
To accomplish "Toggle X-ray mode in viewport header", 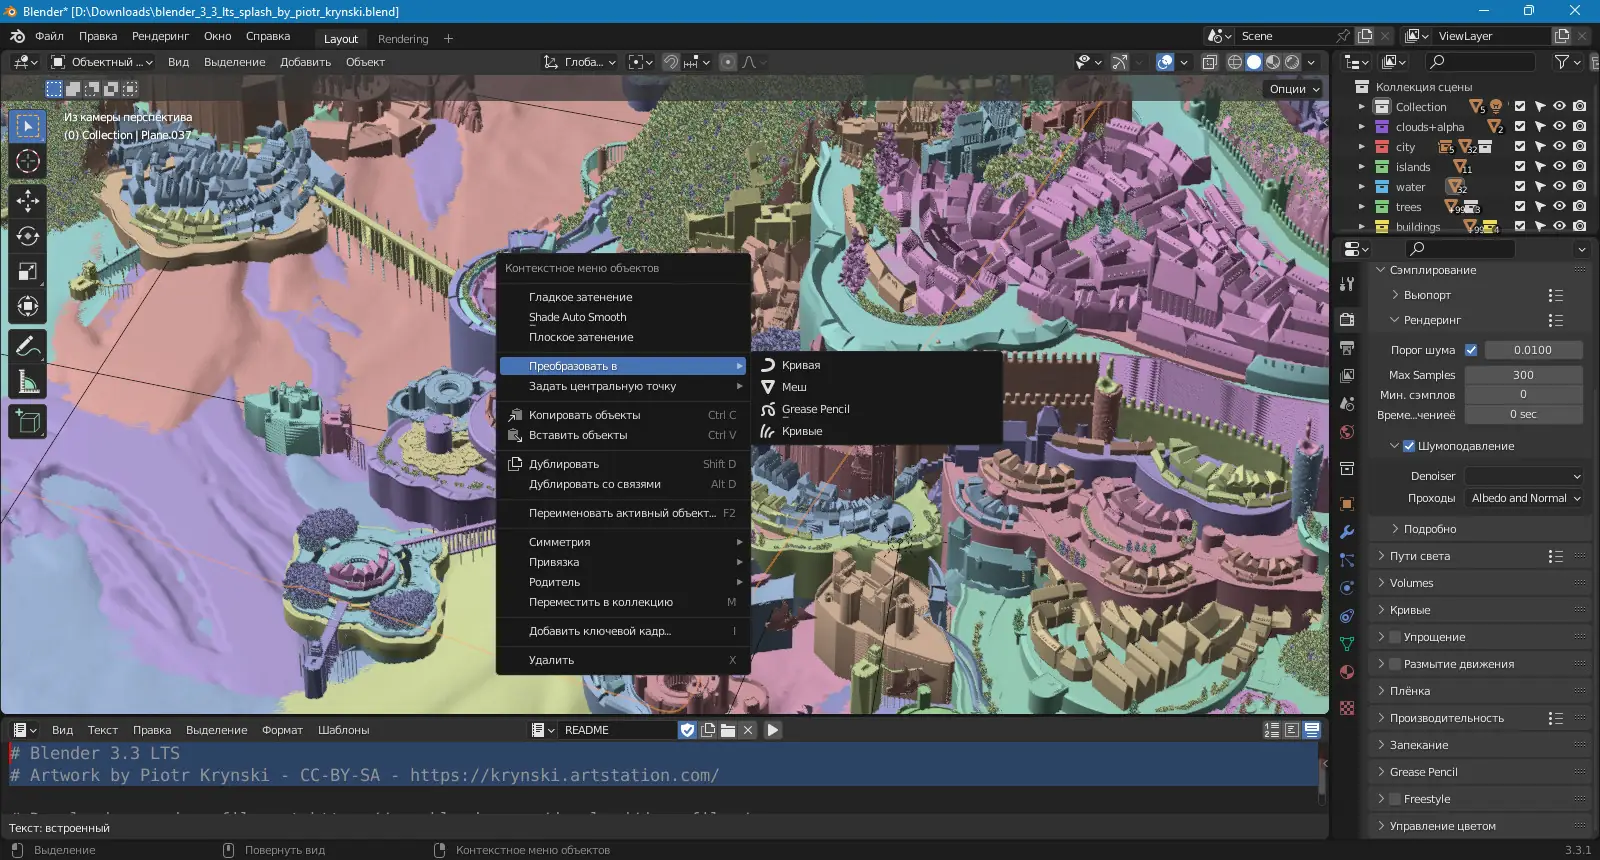I will point(1209,62).
